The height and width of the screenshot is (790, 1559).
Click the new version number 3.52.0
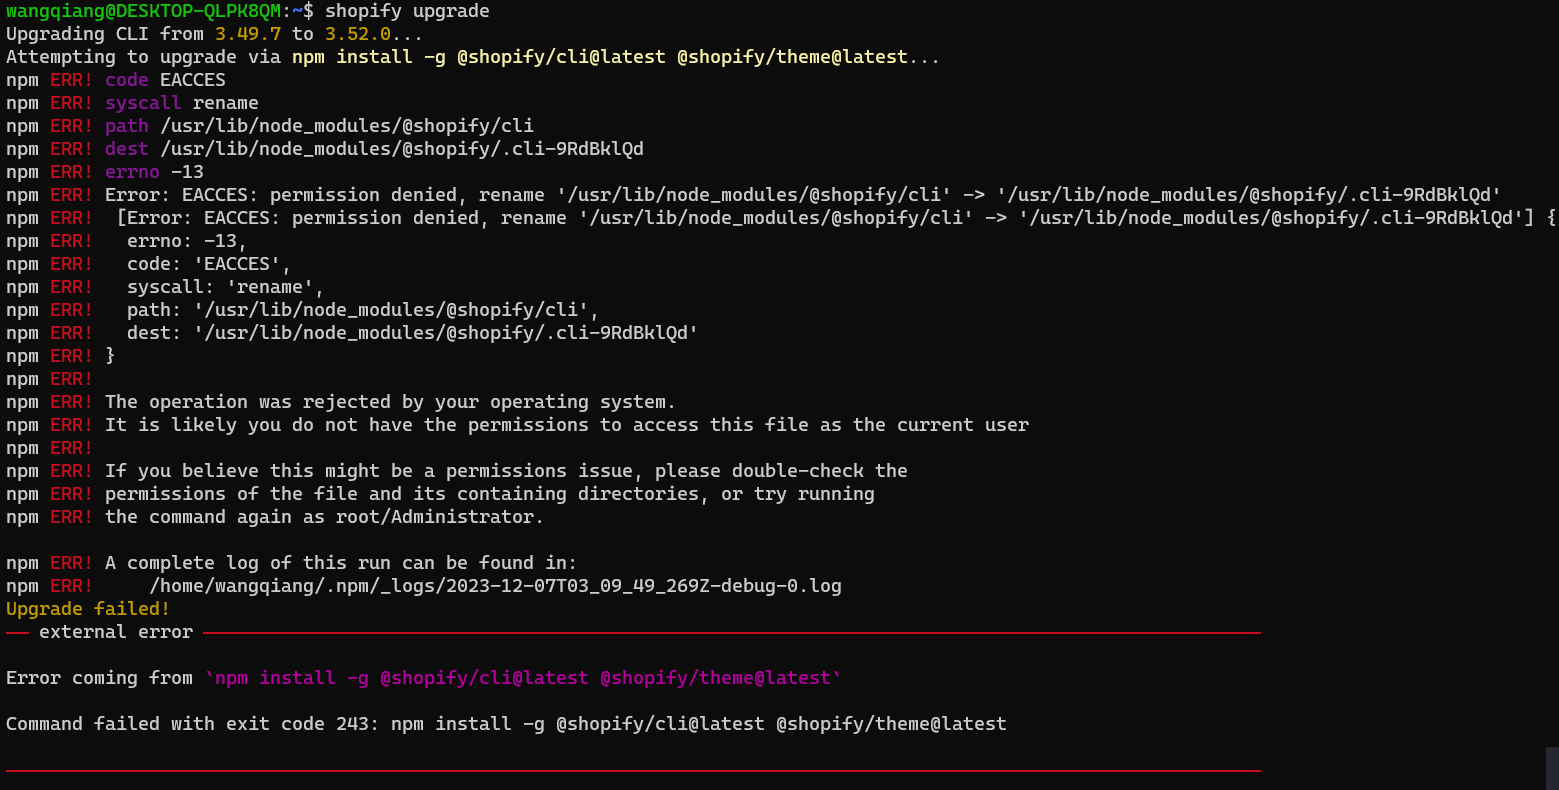click(358, 34)
